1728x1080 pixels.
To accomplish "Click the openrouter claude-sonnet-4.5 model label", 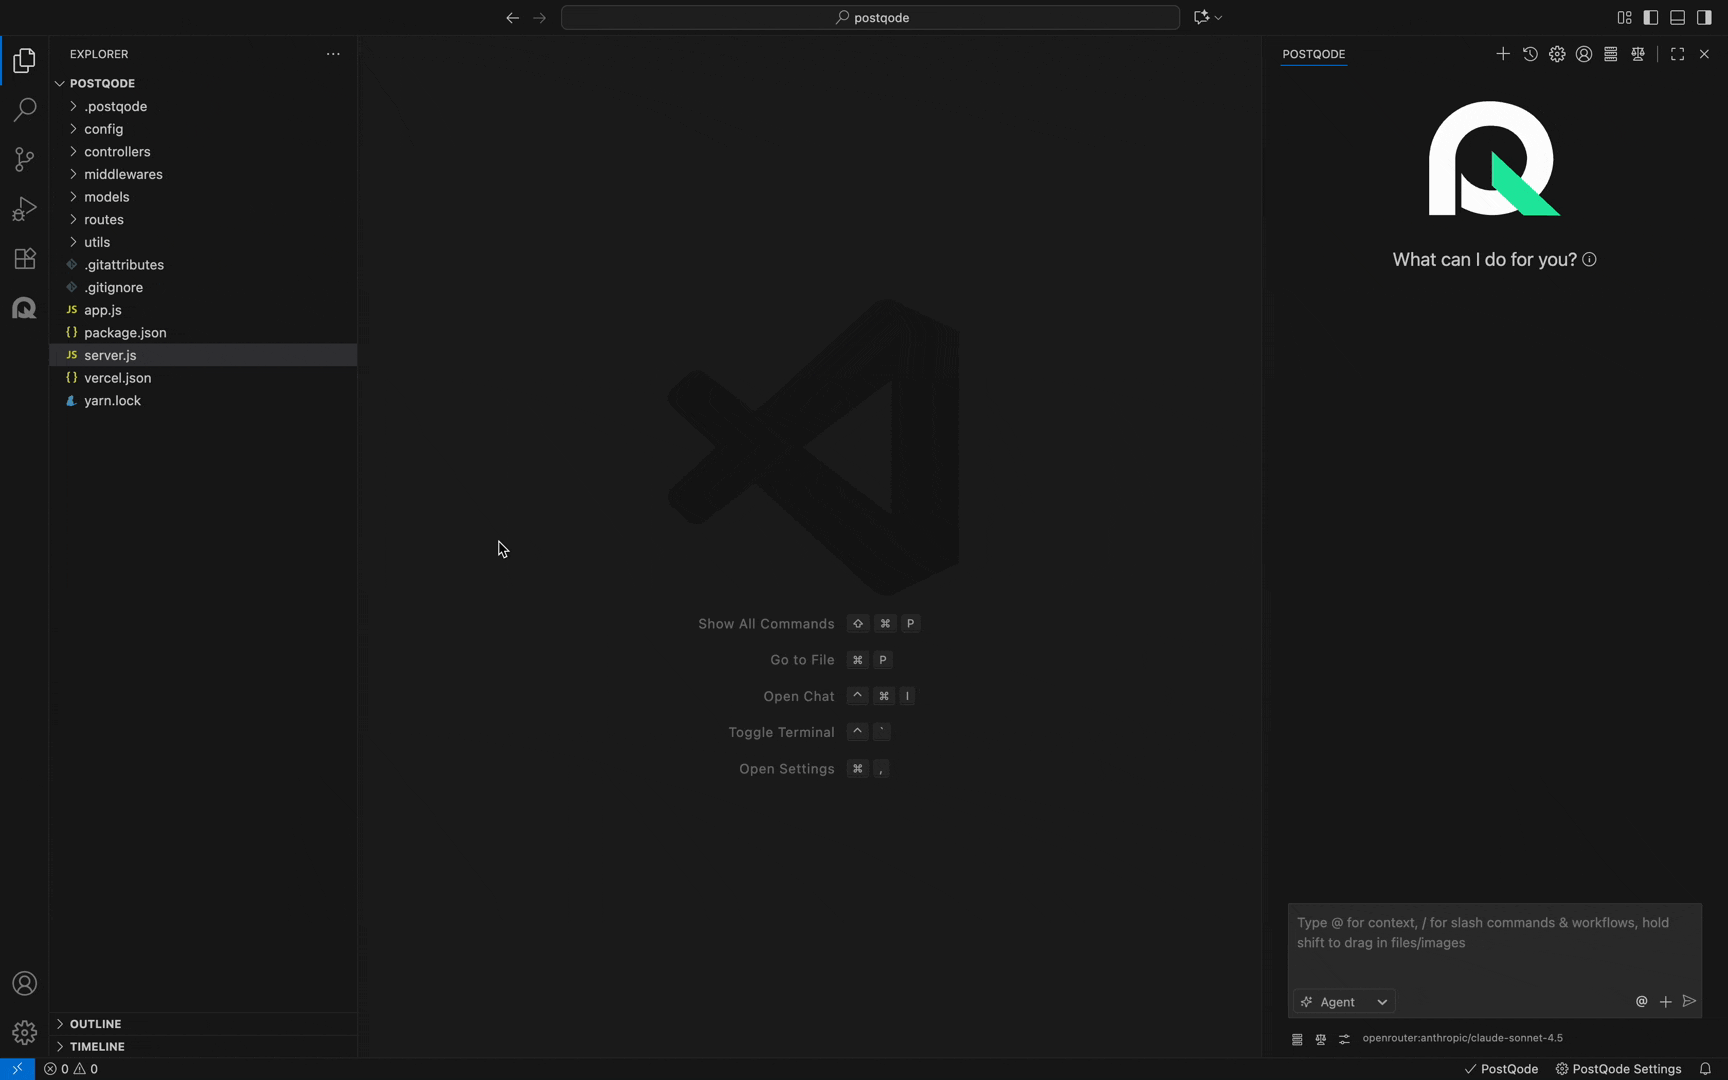I will coord(1462,1038).
